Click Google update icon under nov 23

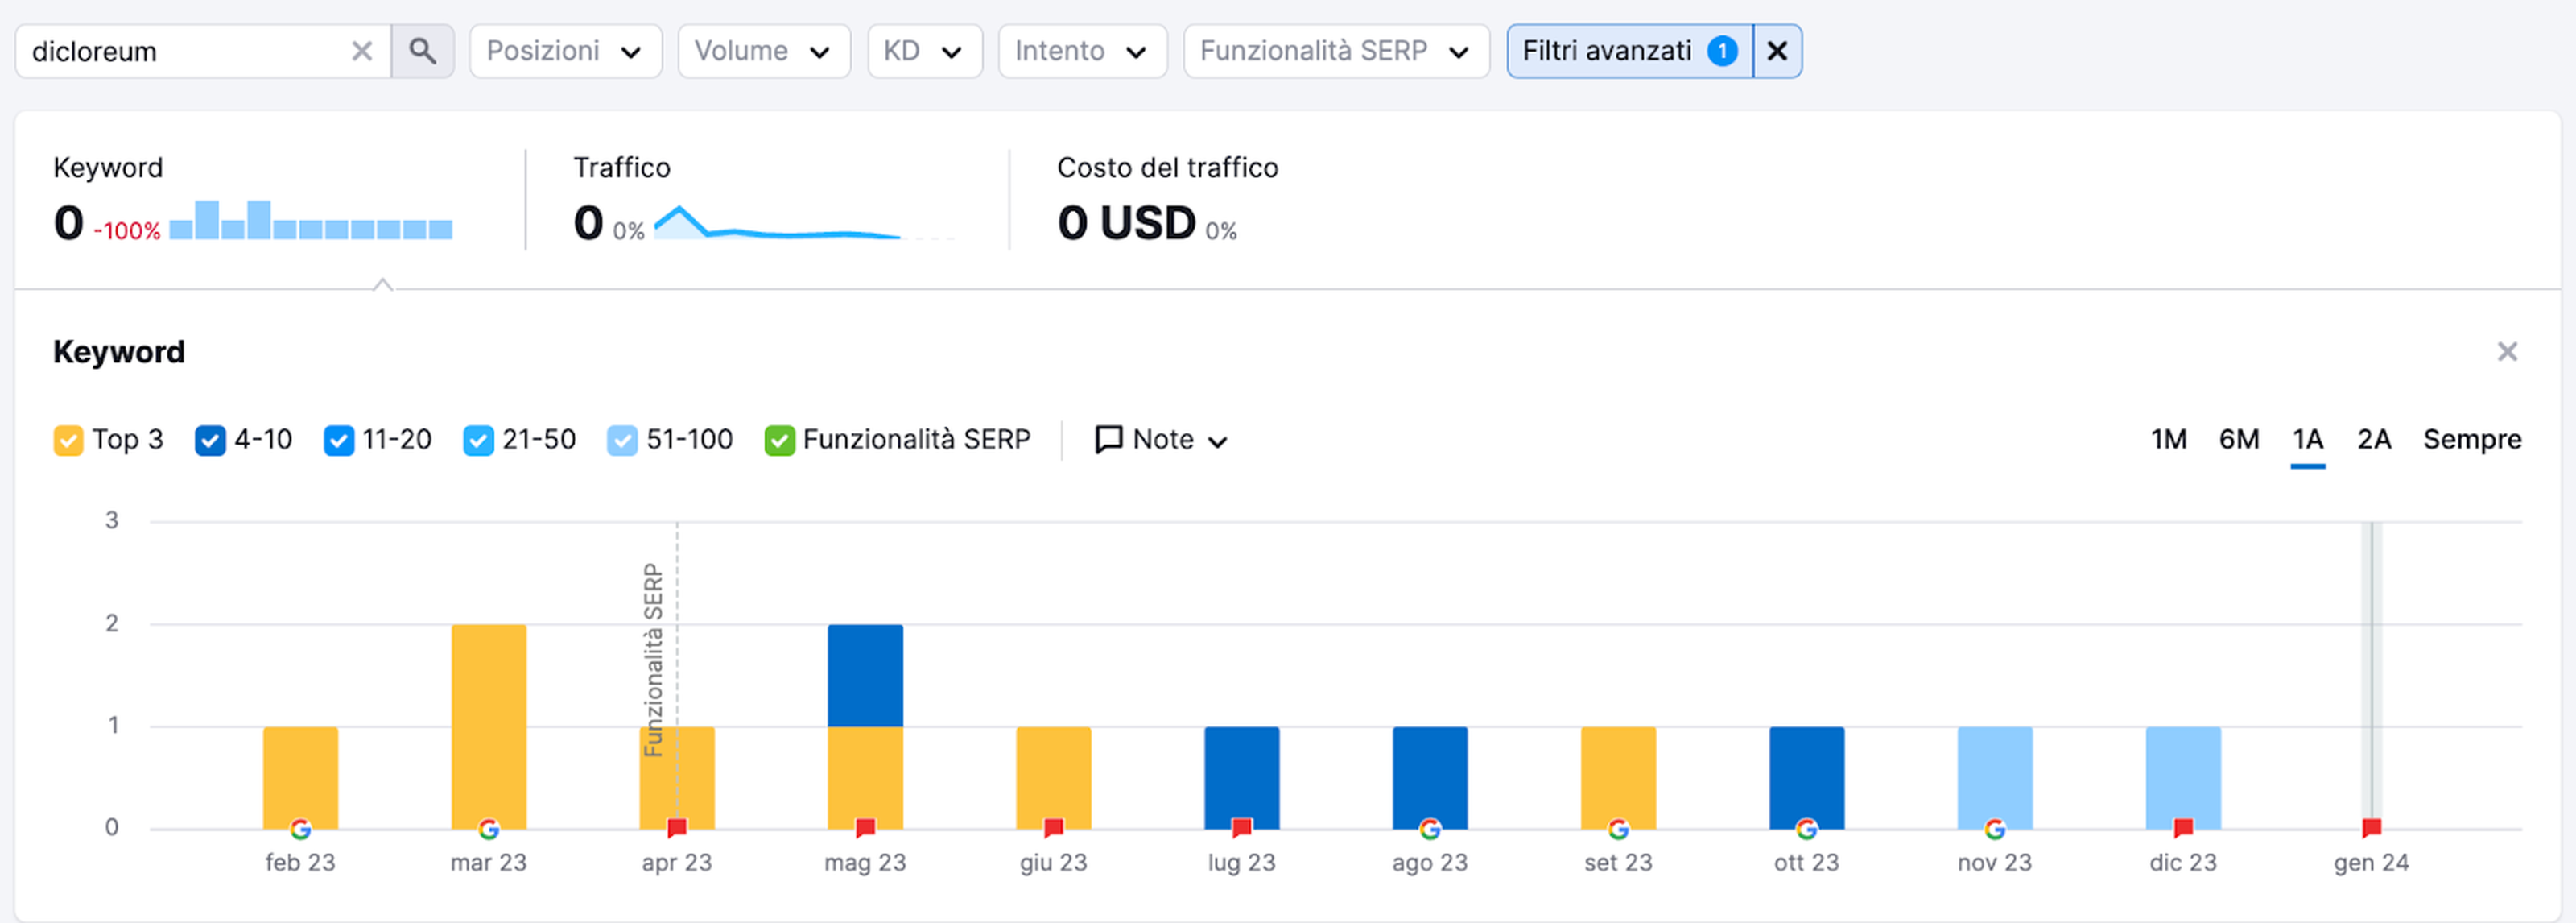[1994, 829]
